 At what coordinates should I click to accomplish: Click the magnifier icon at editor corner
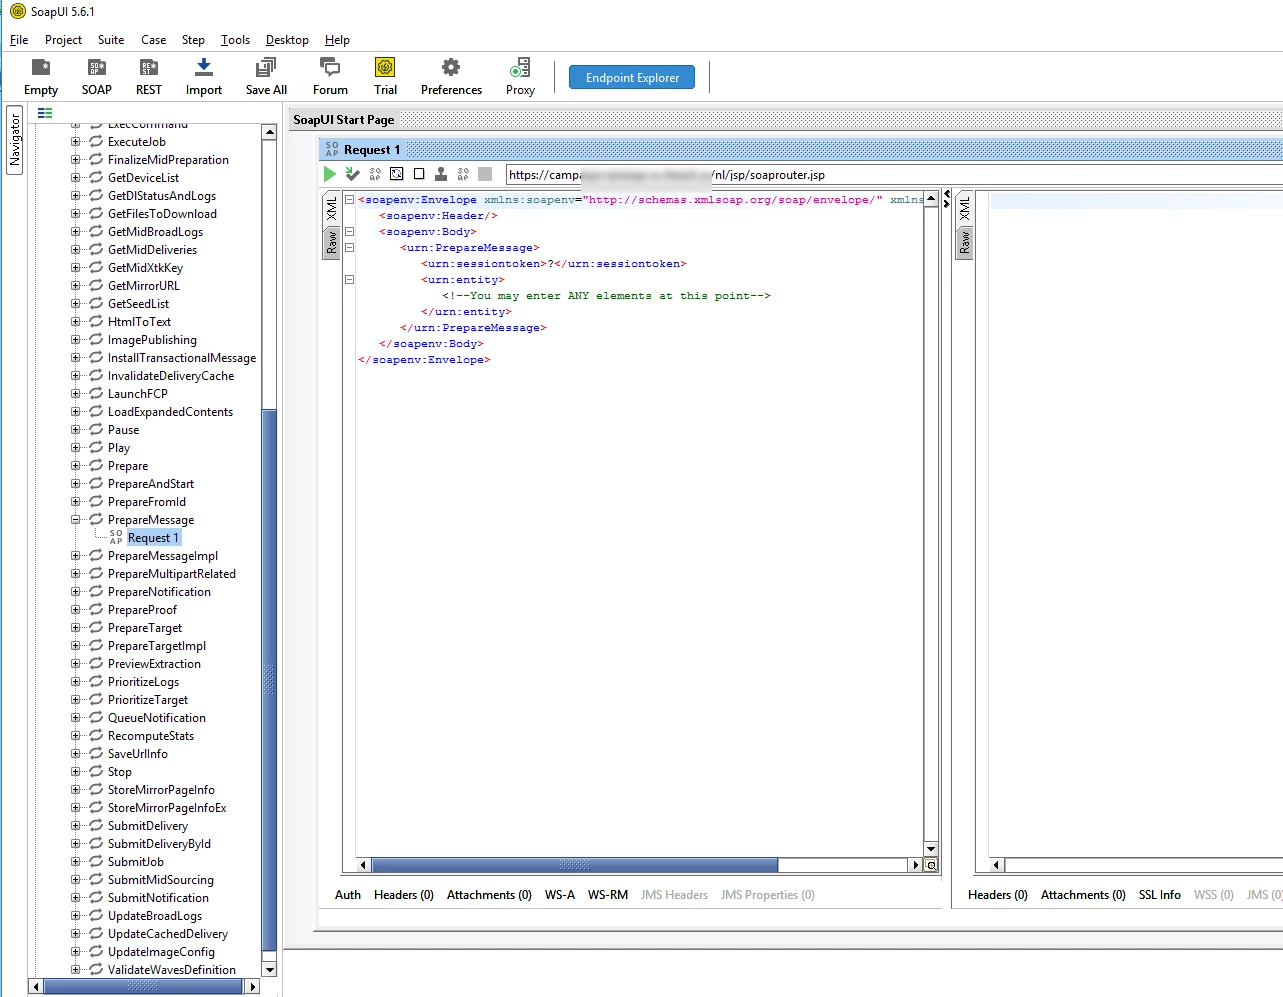931,865
